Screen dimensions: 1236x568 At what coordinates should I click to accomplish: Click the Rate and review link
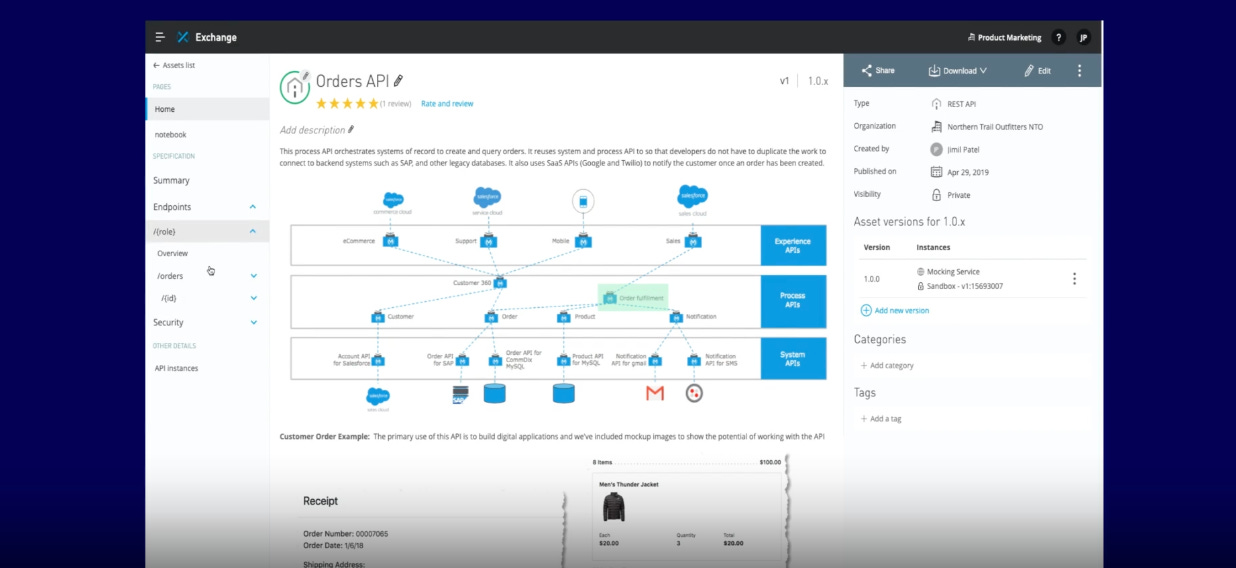click(x=447, y=103)
